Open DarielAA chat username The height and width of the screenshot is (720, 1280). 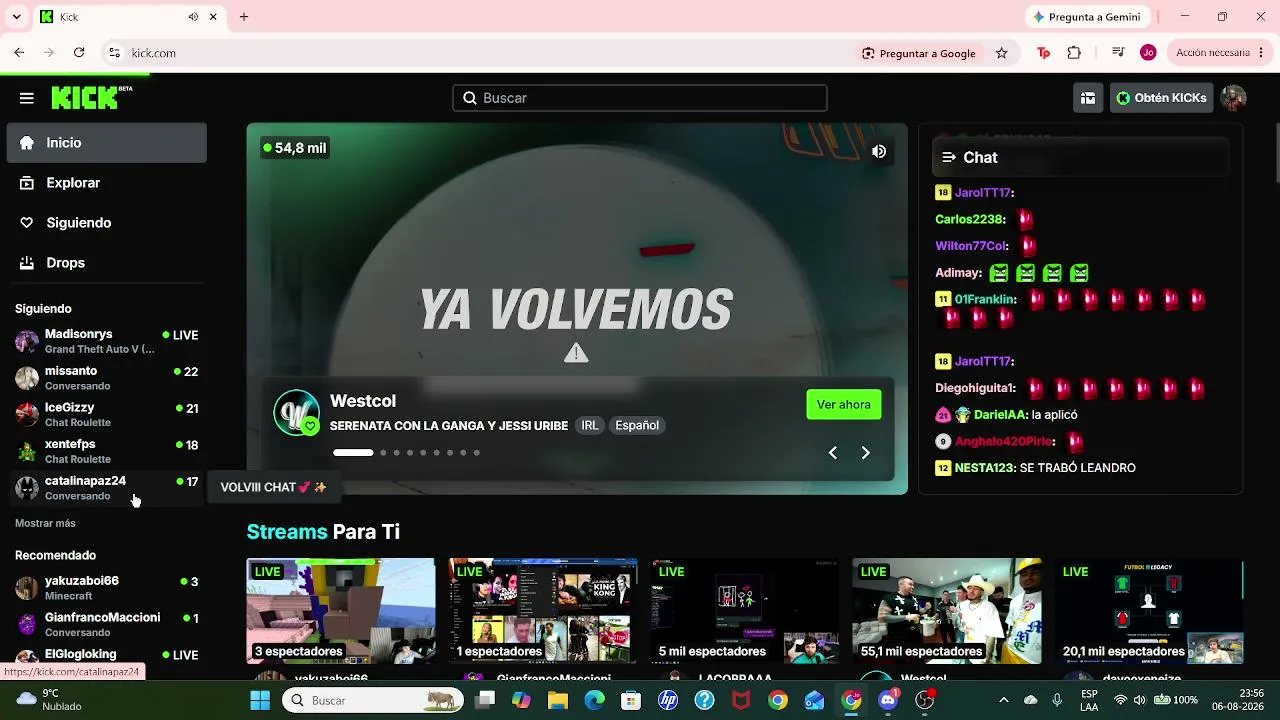1000,415
